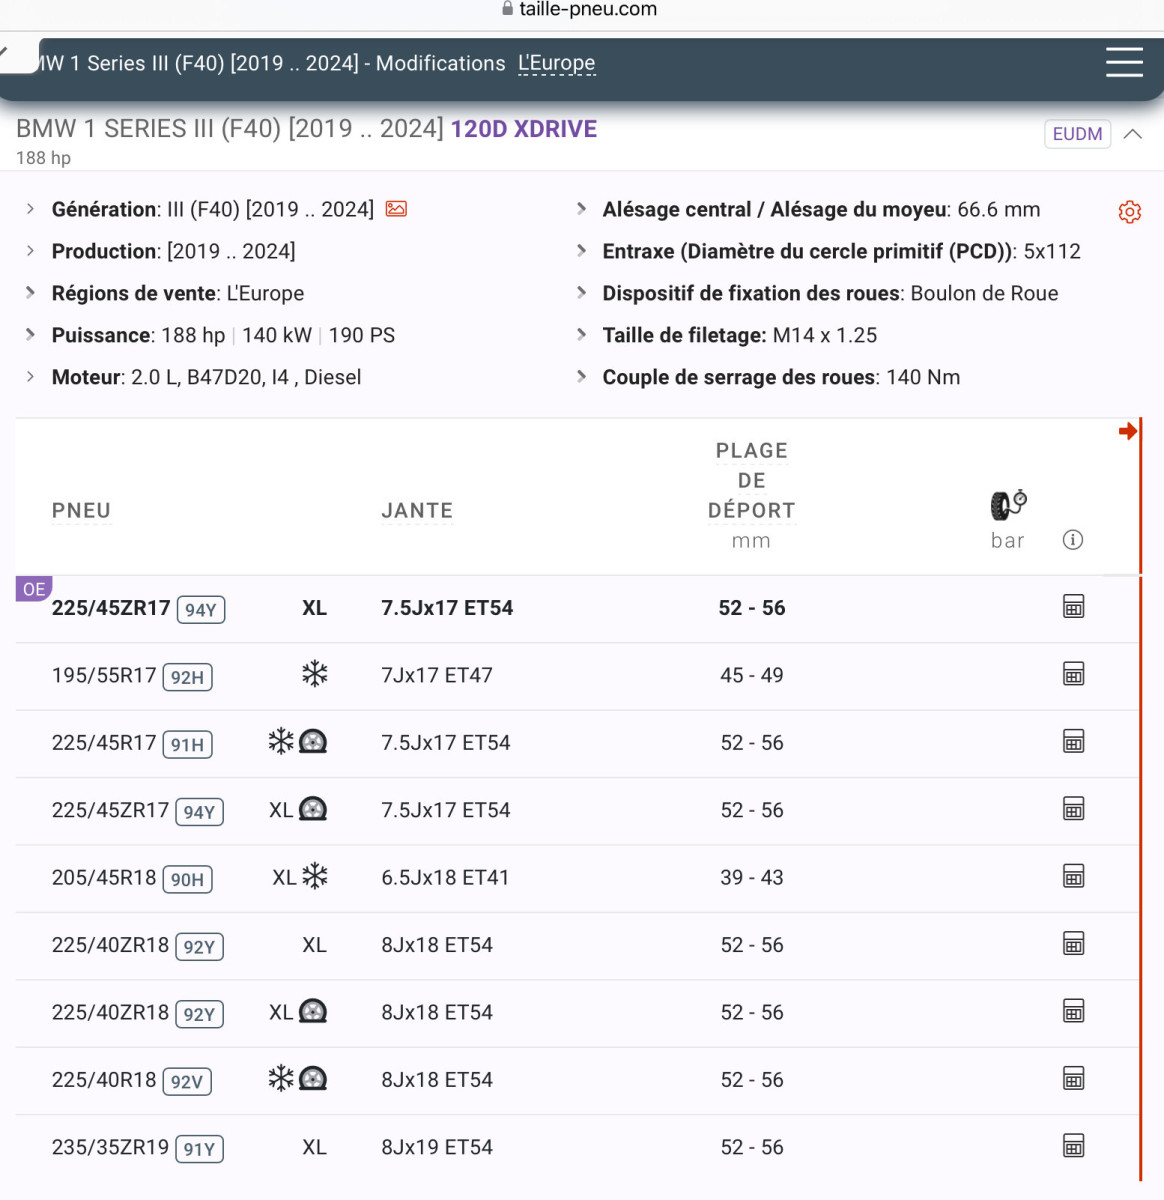Open calculator for 225/45ZR17 OE row
This screenshot has height=1200, width=1164.
(1074, 607)
